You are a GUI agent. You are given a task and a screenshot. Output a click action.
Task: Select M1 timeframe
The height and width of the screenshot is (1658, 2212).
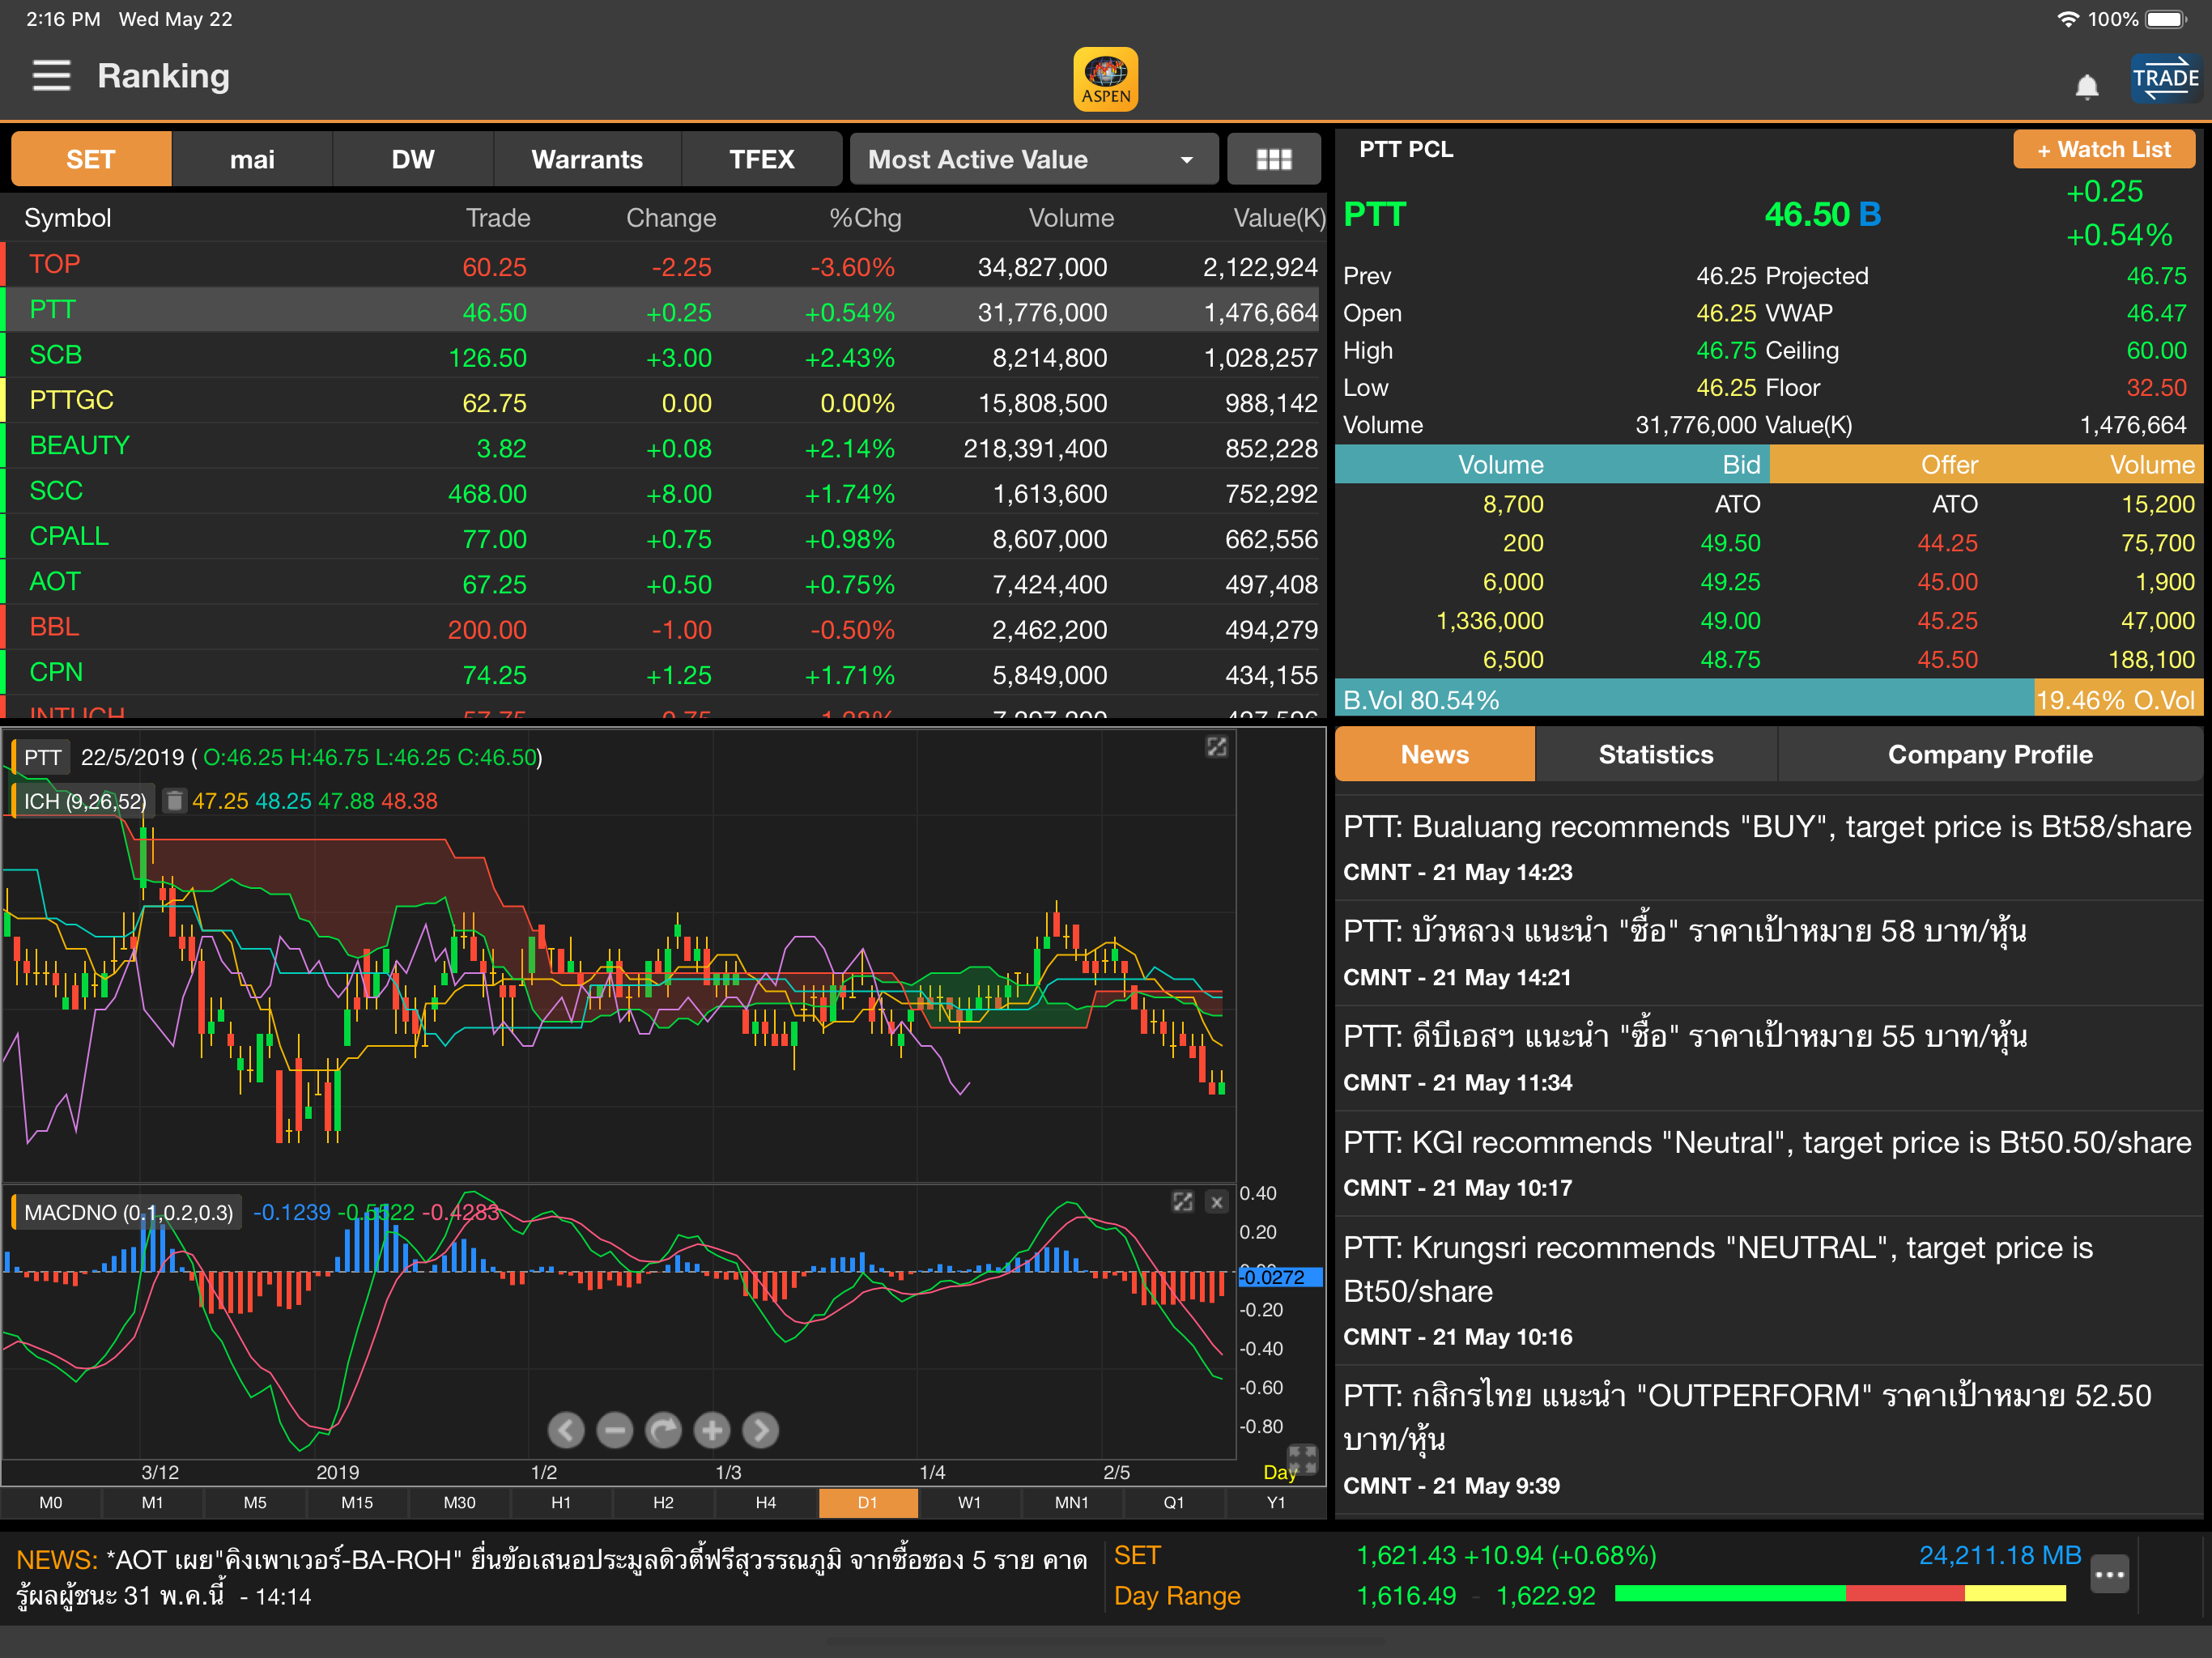(x=153, y=1502)
